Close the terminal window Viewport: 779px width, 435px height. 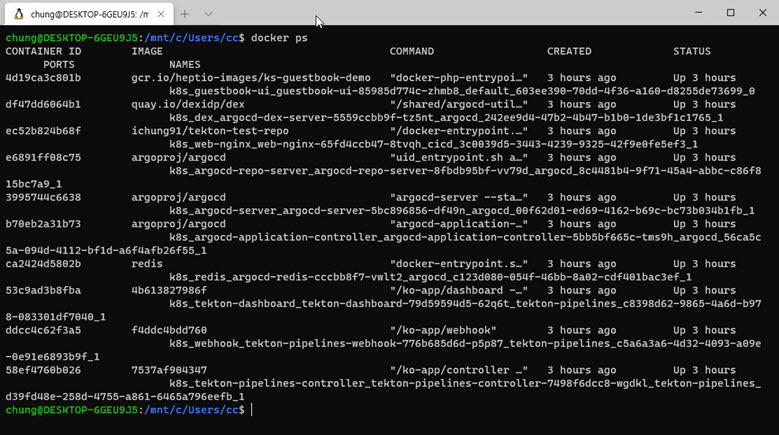tap(763, 12)
